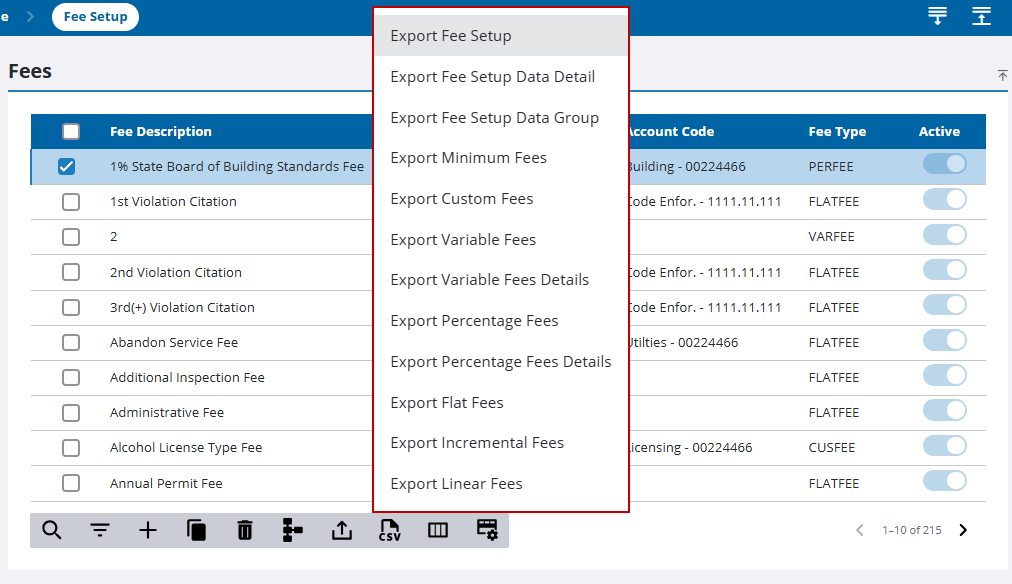
Task: Open the table settings gear icon
Action: coord(487,530)
